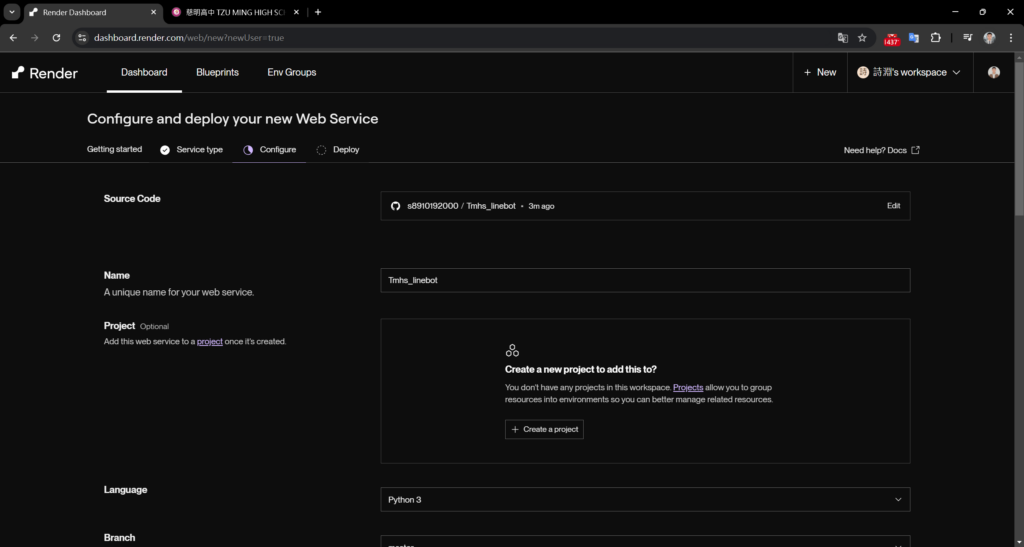Image resolution: width=1024 pixels, height=547 pixels.
Task: Click the s8910192000 / Tmhs_linebot repository text
Action: (x=461, y=206)
